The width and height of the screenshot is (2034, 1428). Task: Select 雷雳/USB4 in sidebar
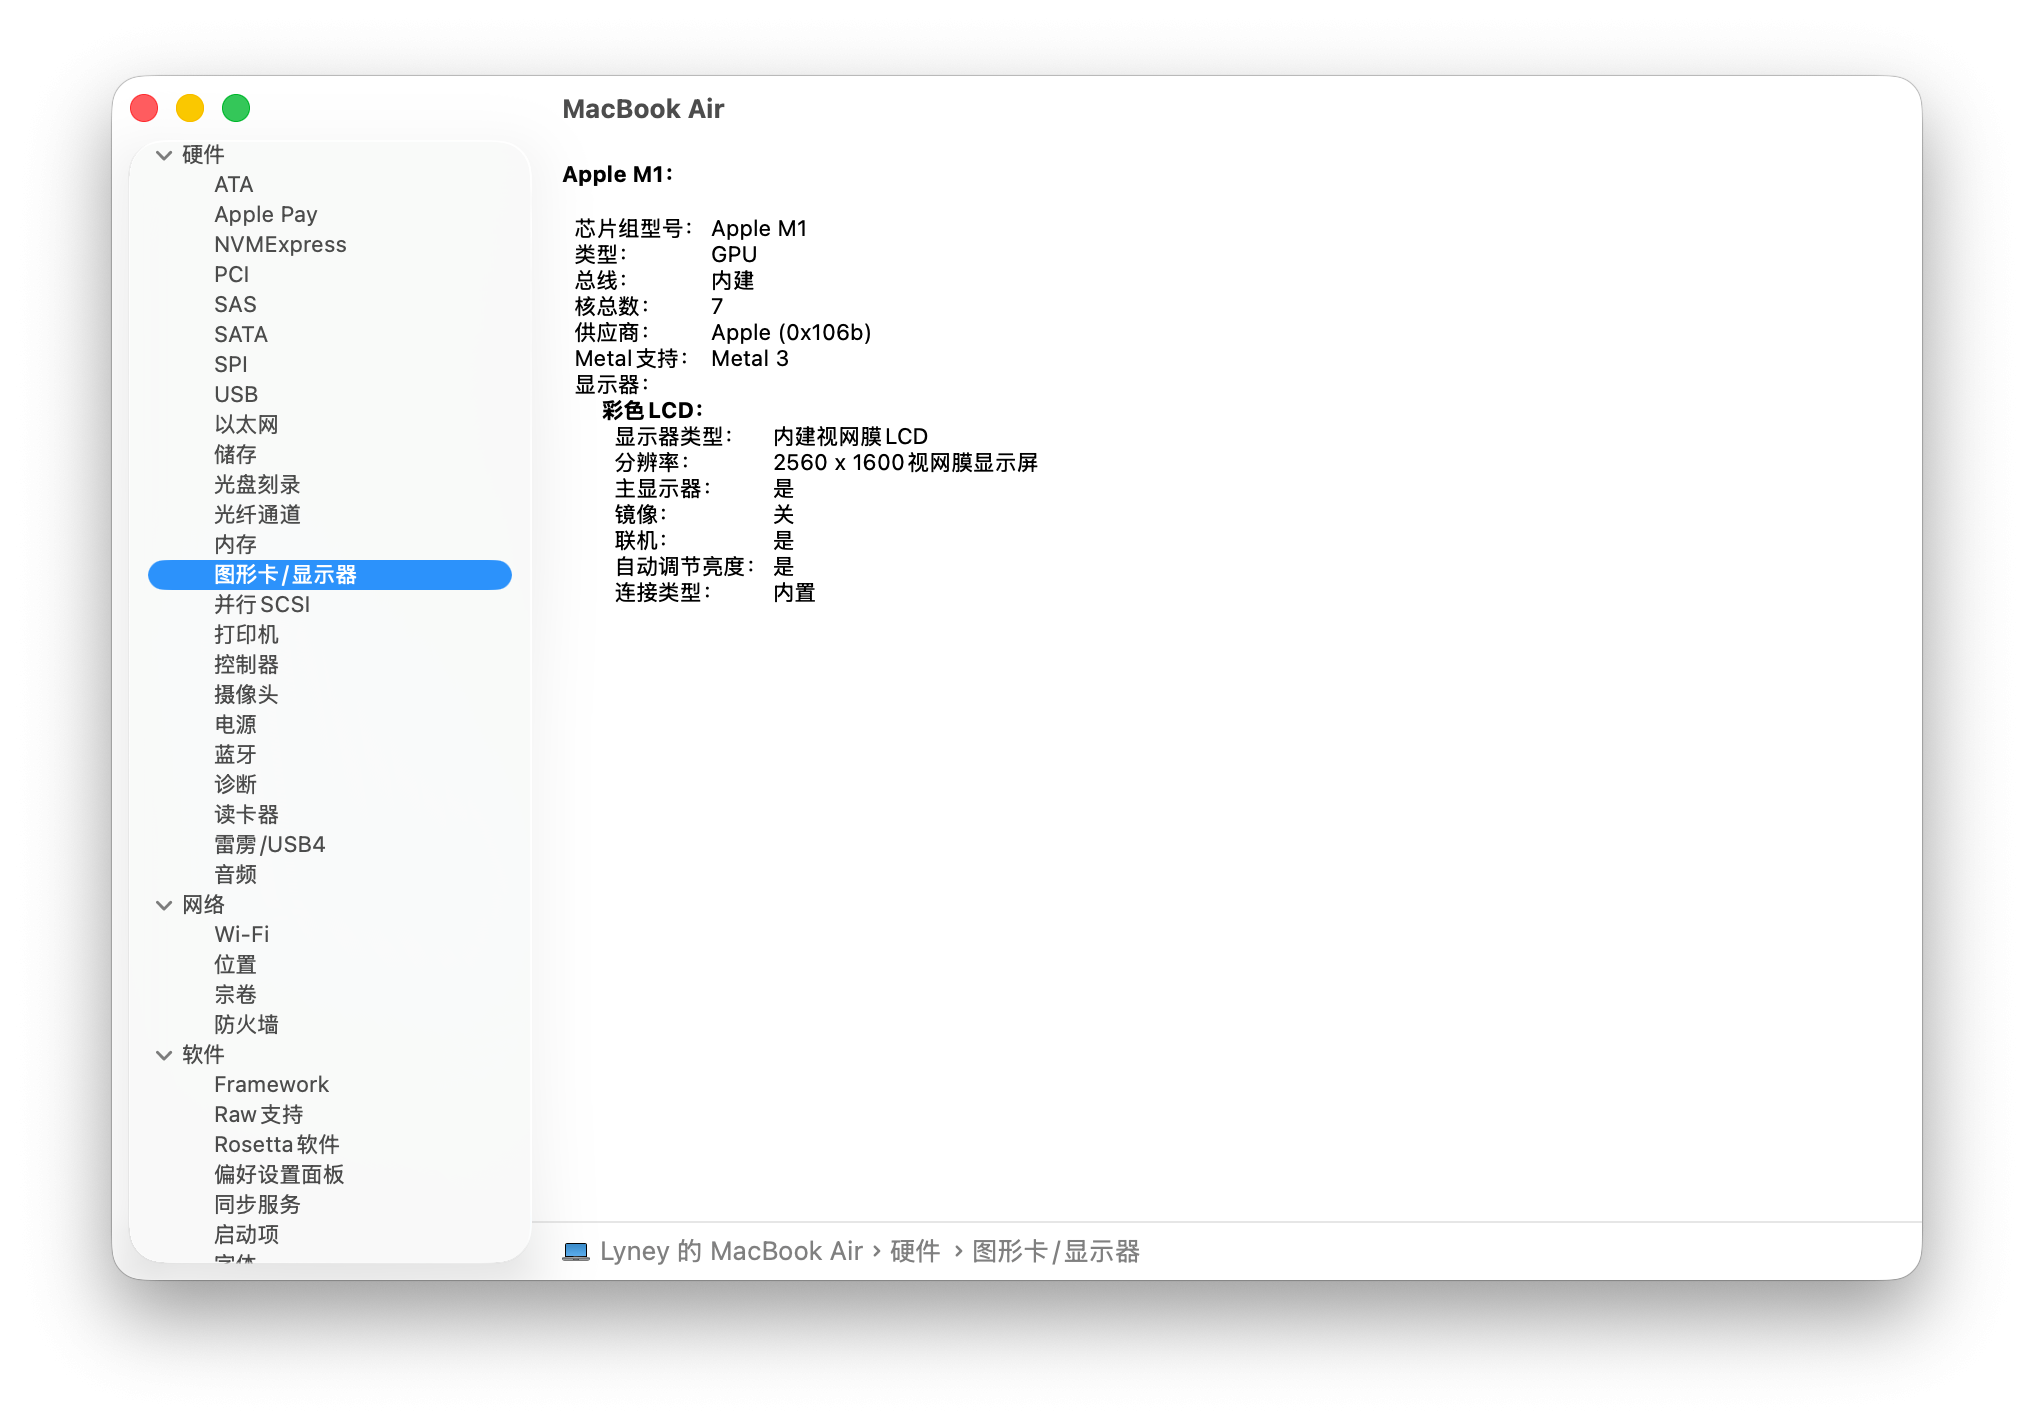tap(269, 845)
